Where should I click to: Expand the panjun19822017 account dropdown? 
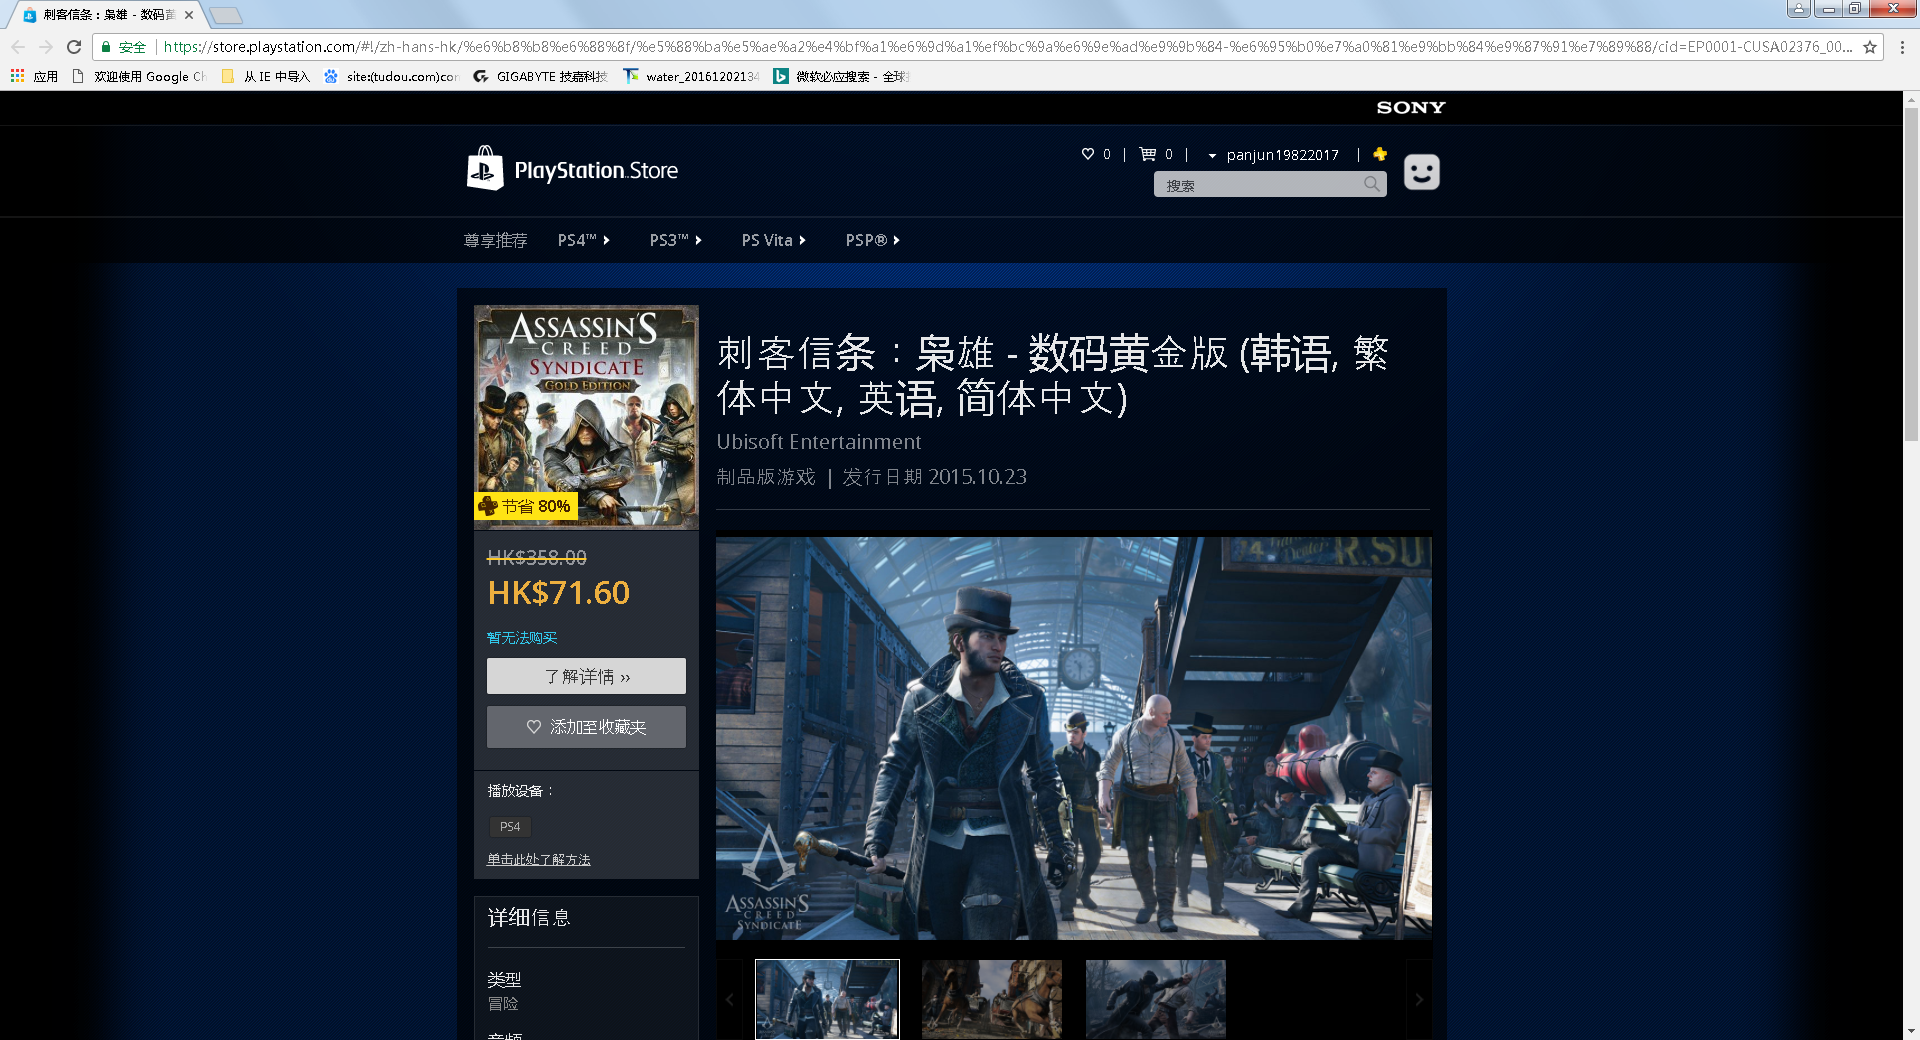pyautogui.click(x=1273, y=155)
